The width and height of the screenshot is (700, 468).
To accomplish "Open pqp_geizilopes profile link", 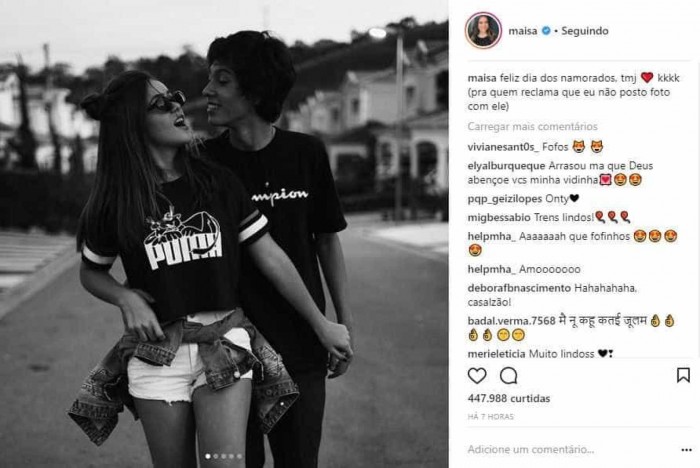I will pyautogui.click(x=504, y=199).
